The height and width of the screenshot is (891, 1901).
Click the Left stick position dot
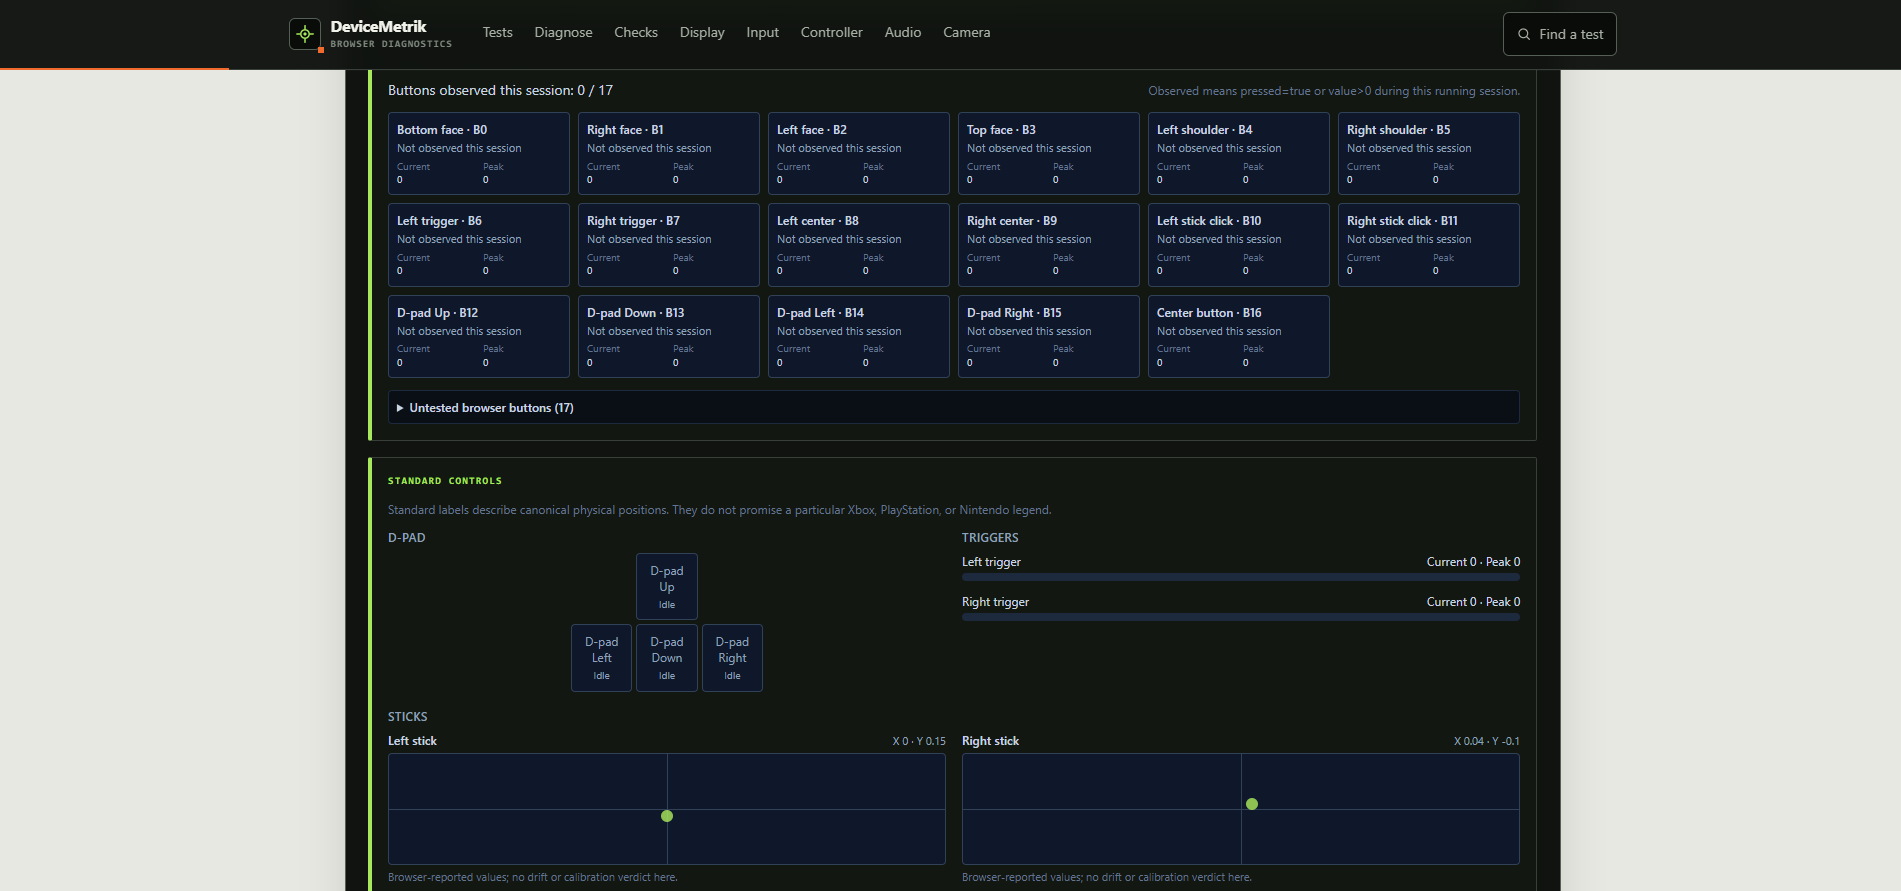pos(667,816)
